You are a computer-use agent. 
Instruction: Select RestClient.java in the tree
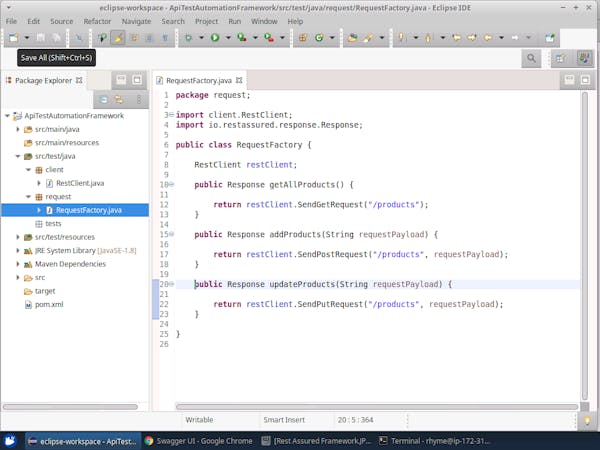[x=79, y=183]
